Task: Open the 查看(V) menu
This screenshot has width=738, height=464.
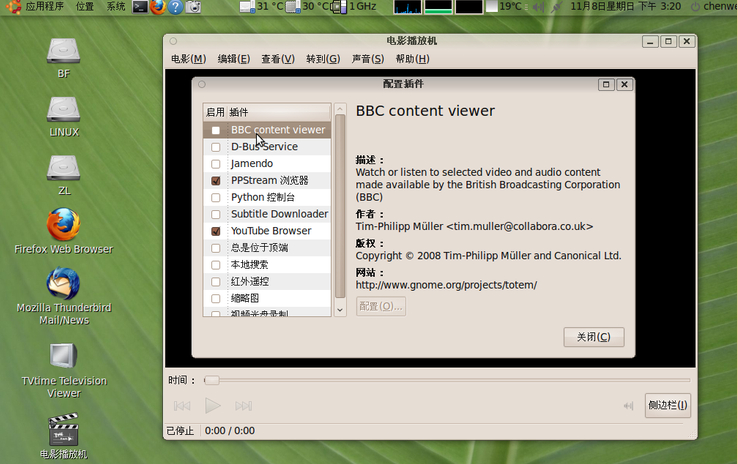Action: click(x=278, y=59)
